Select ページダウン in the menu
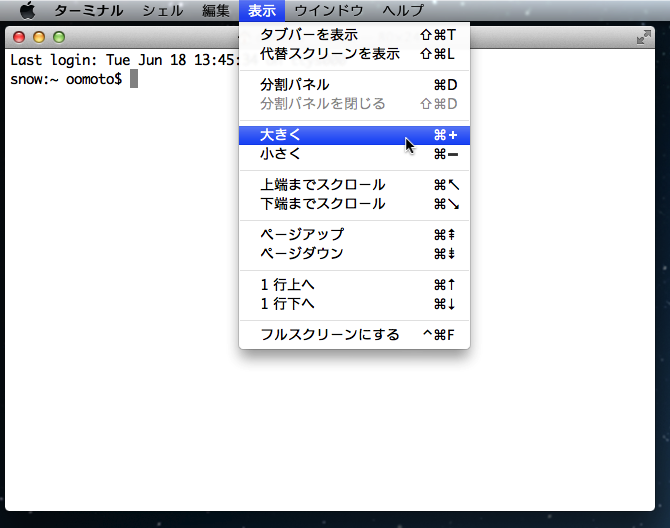Screen dimensions: 670x528 point(354,253)
